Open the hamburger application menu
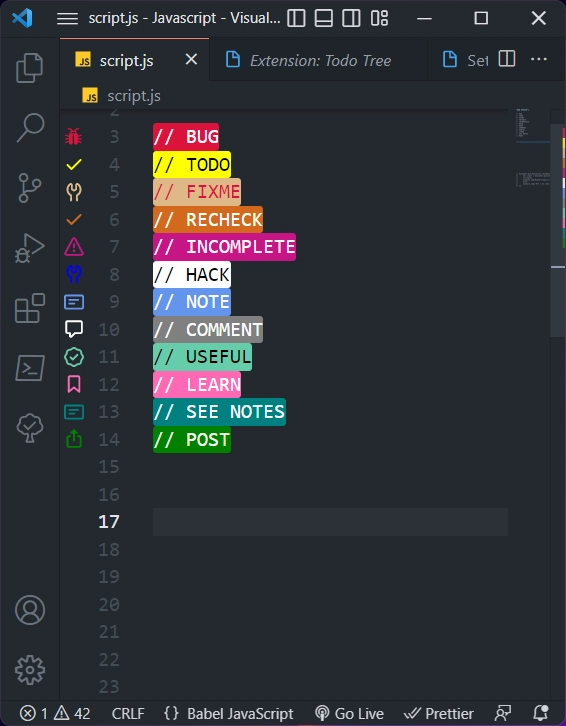Image resolution: width=566 pixels, height=726 pixels. [x=68, y=19]
